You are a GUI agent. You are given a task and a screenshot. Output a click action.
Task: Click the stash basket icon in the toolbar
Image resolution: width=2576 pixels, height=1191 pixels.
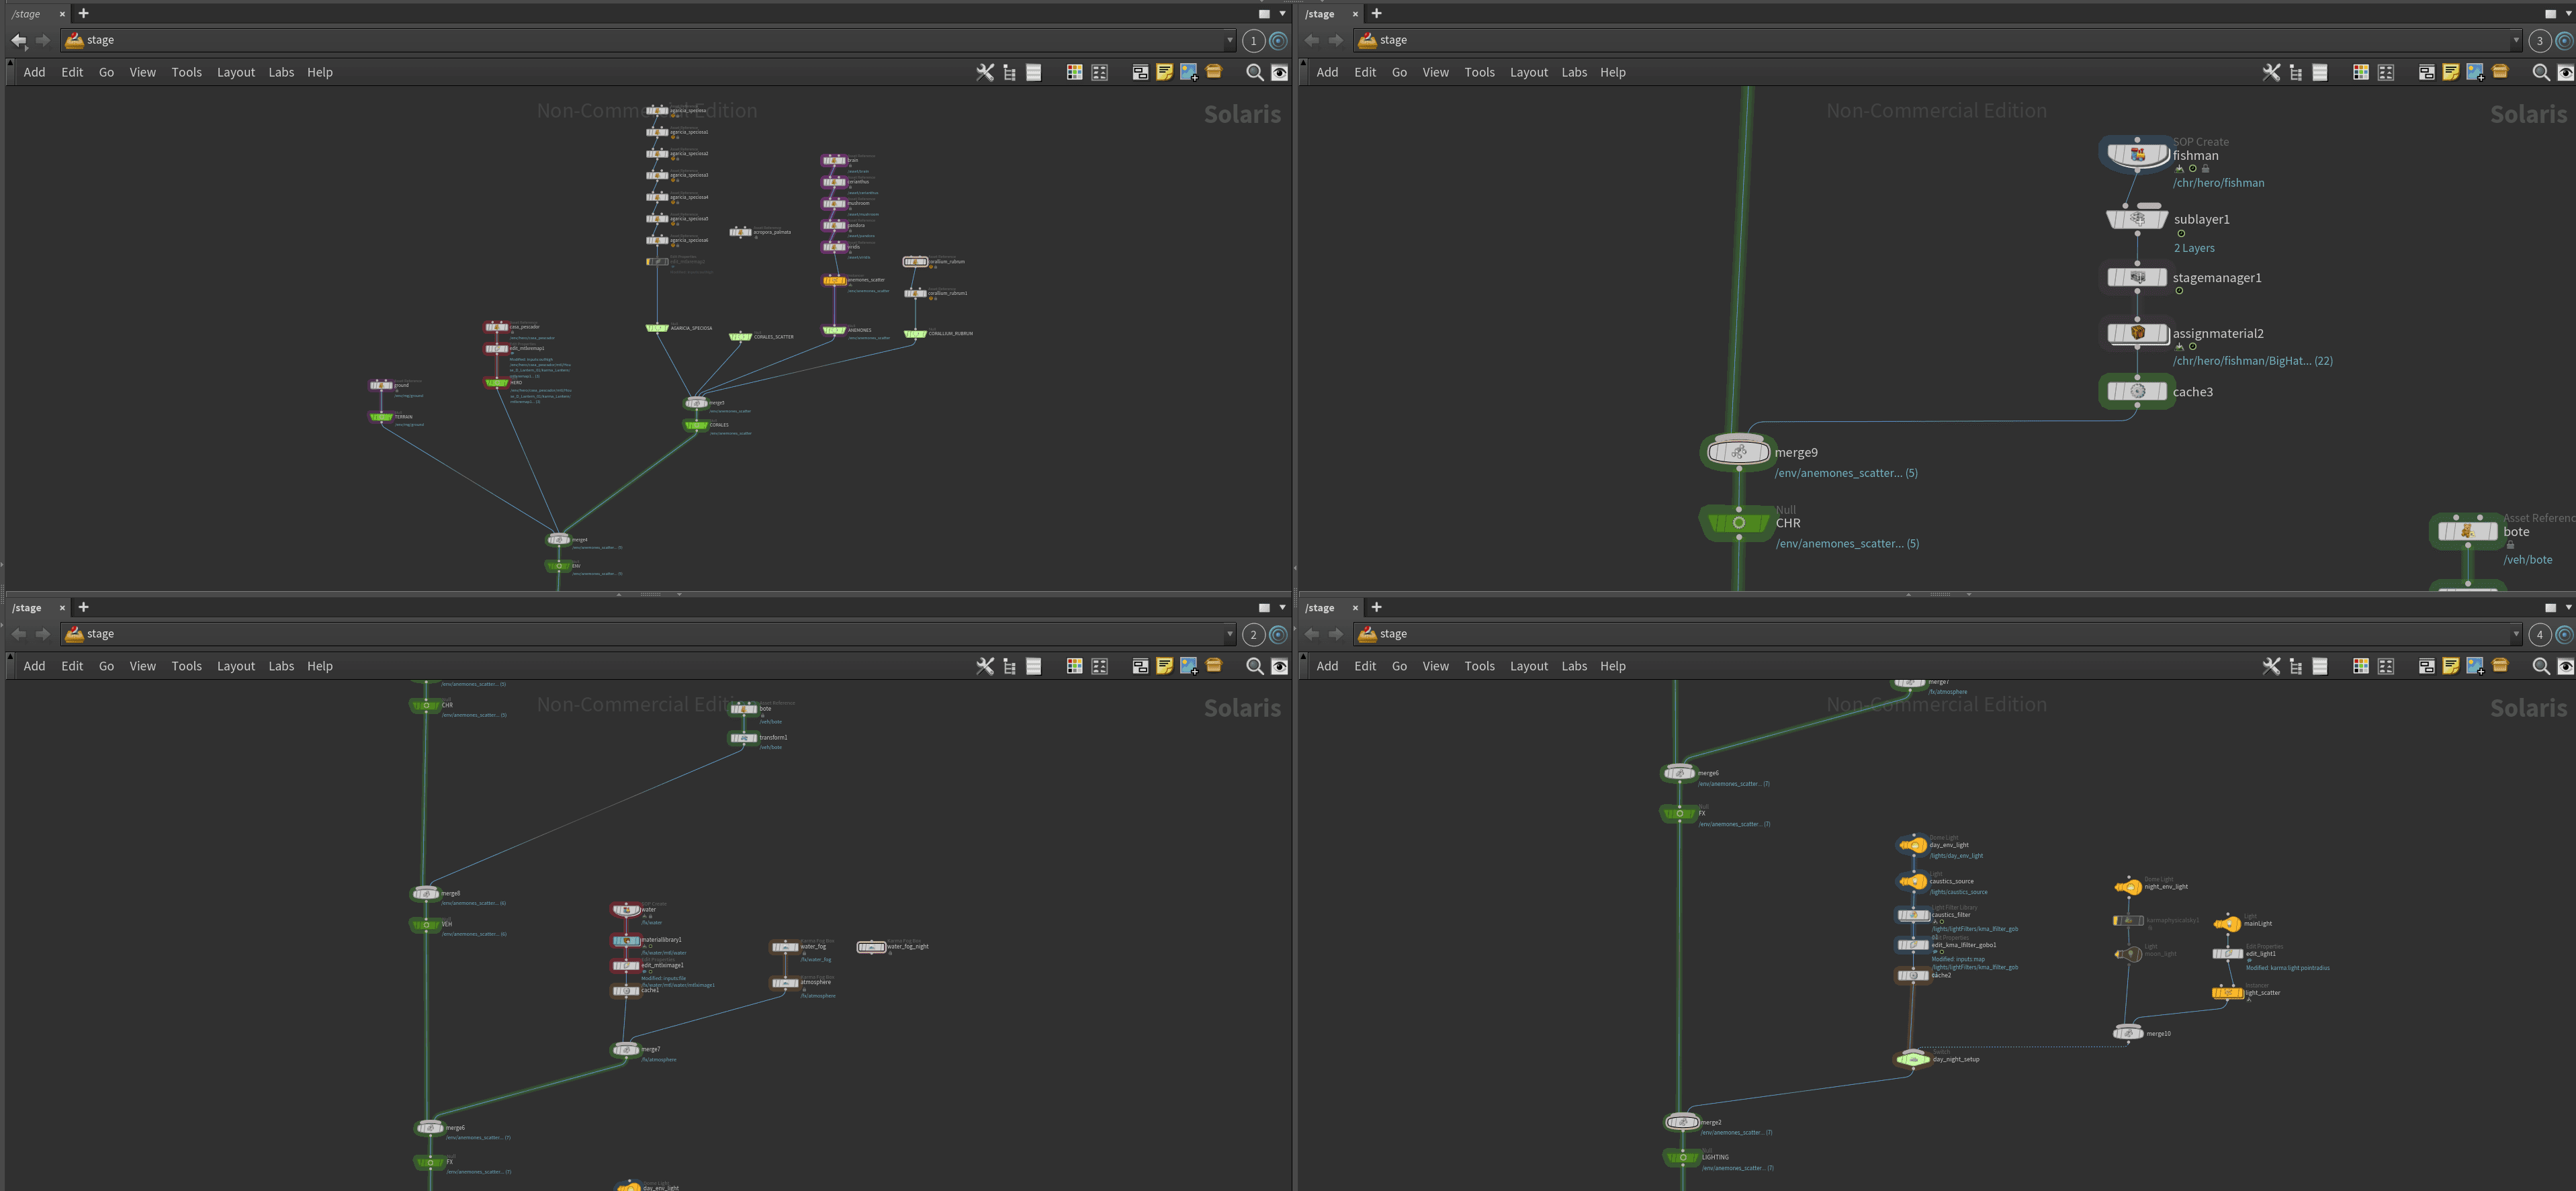pos(1213,72)
